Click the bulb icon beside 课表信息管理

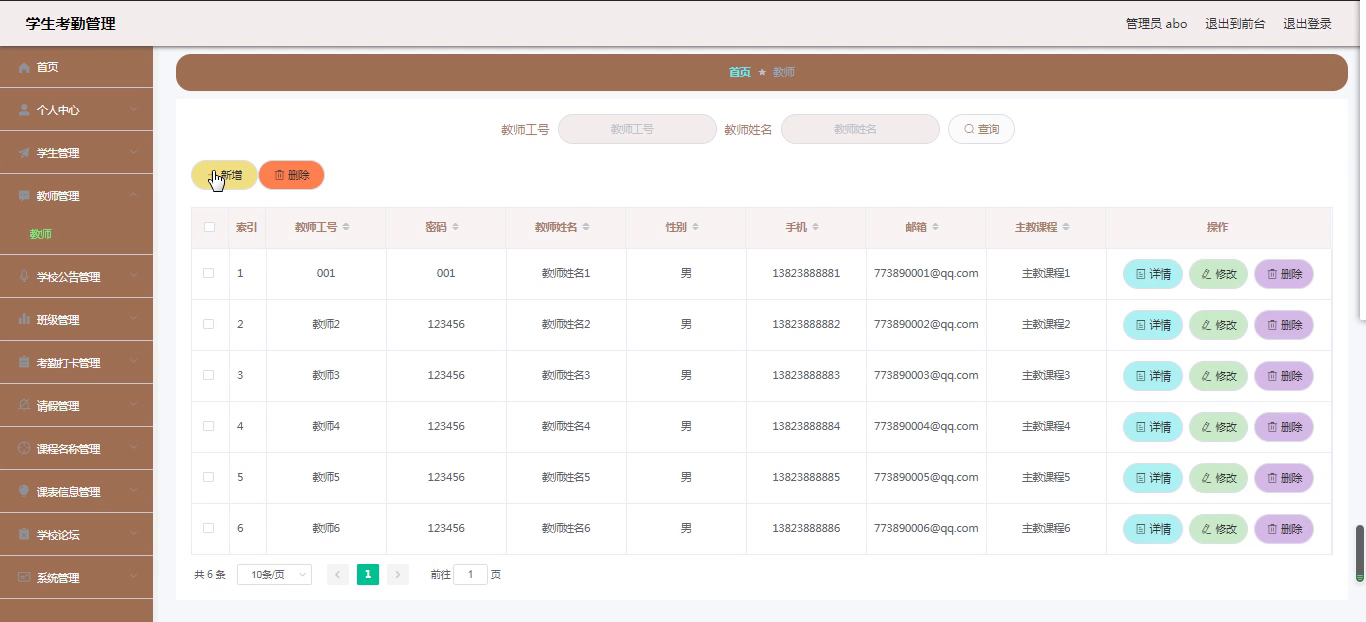tap(24, 492)
